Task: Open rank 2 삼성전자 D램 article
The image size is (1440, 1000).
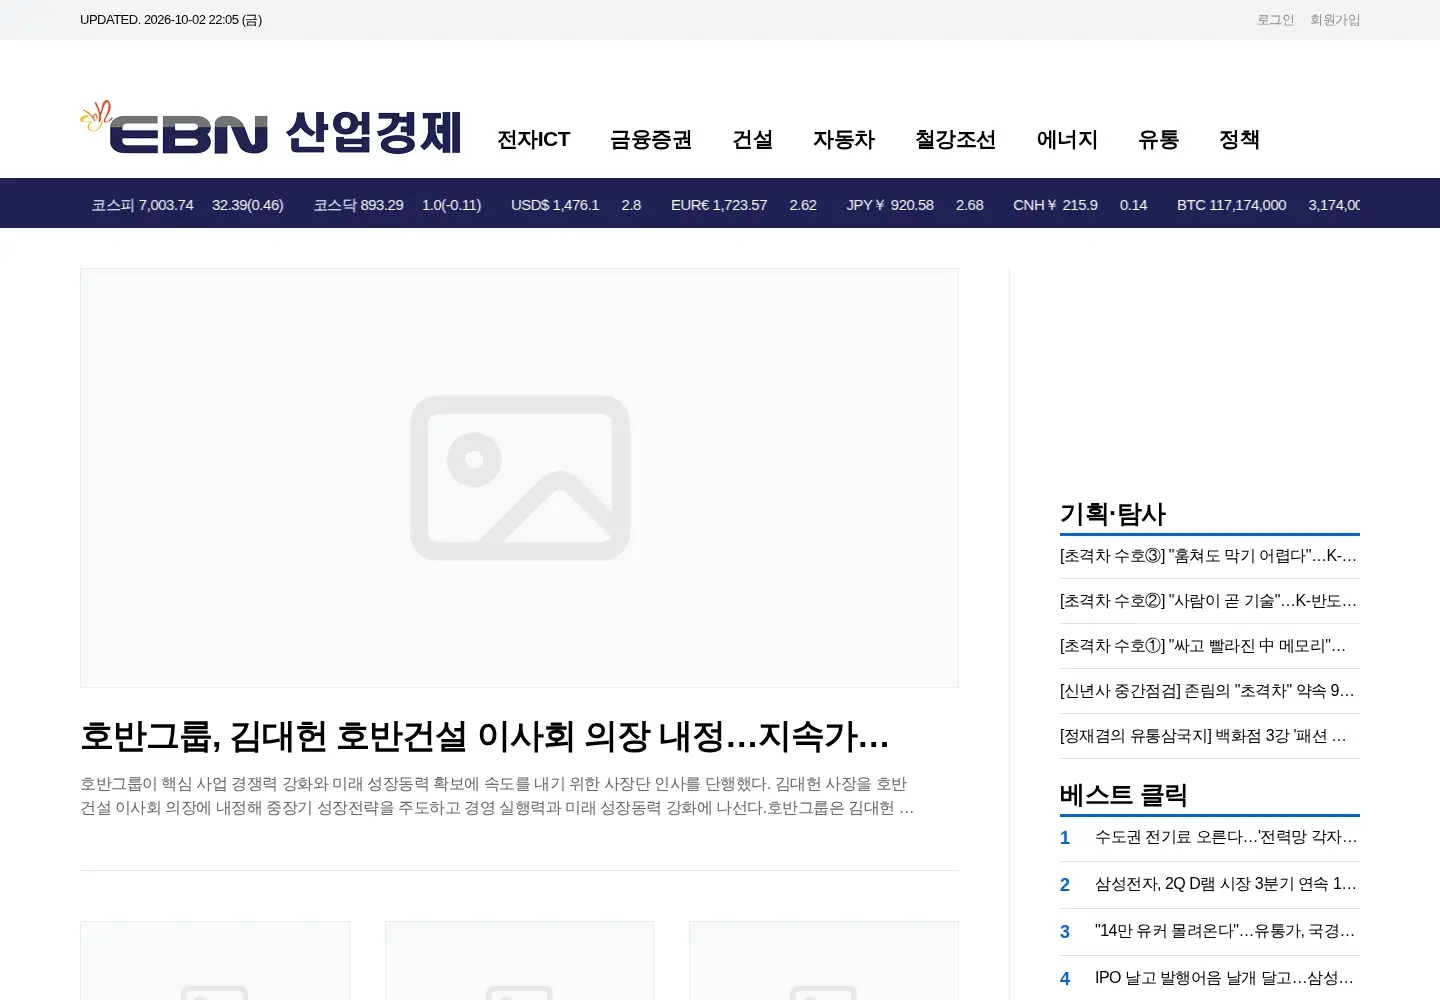Action: tap(1226, 884)
